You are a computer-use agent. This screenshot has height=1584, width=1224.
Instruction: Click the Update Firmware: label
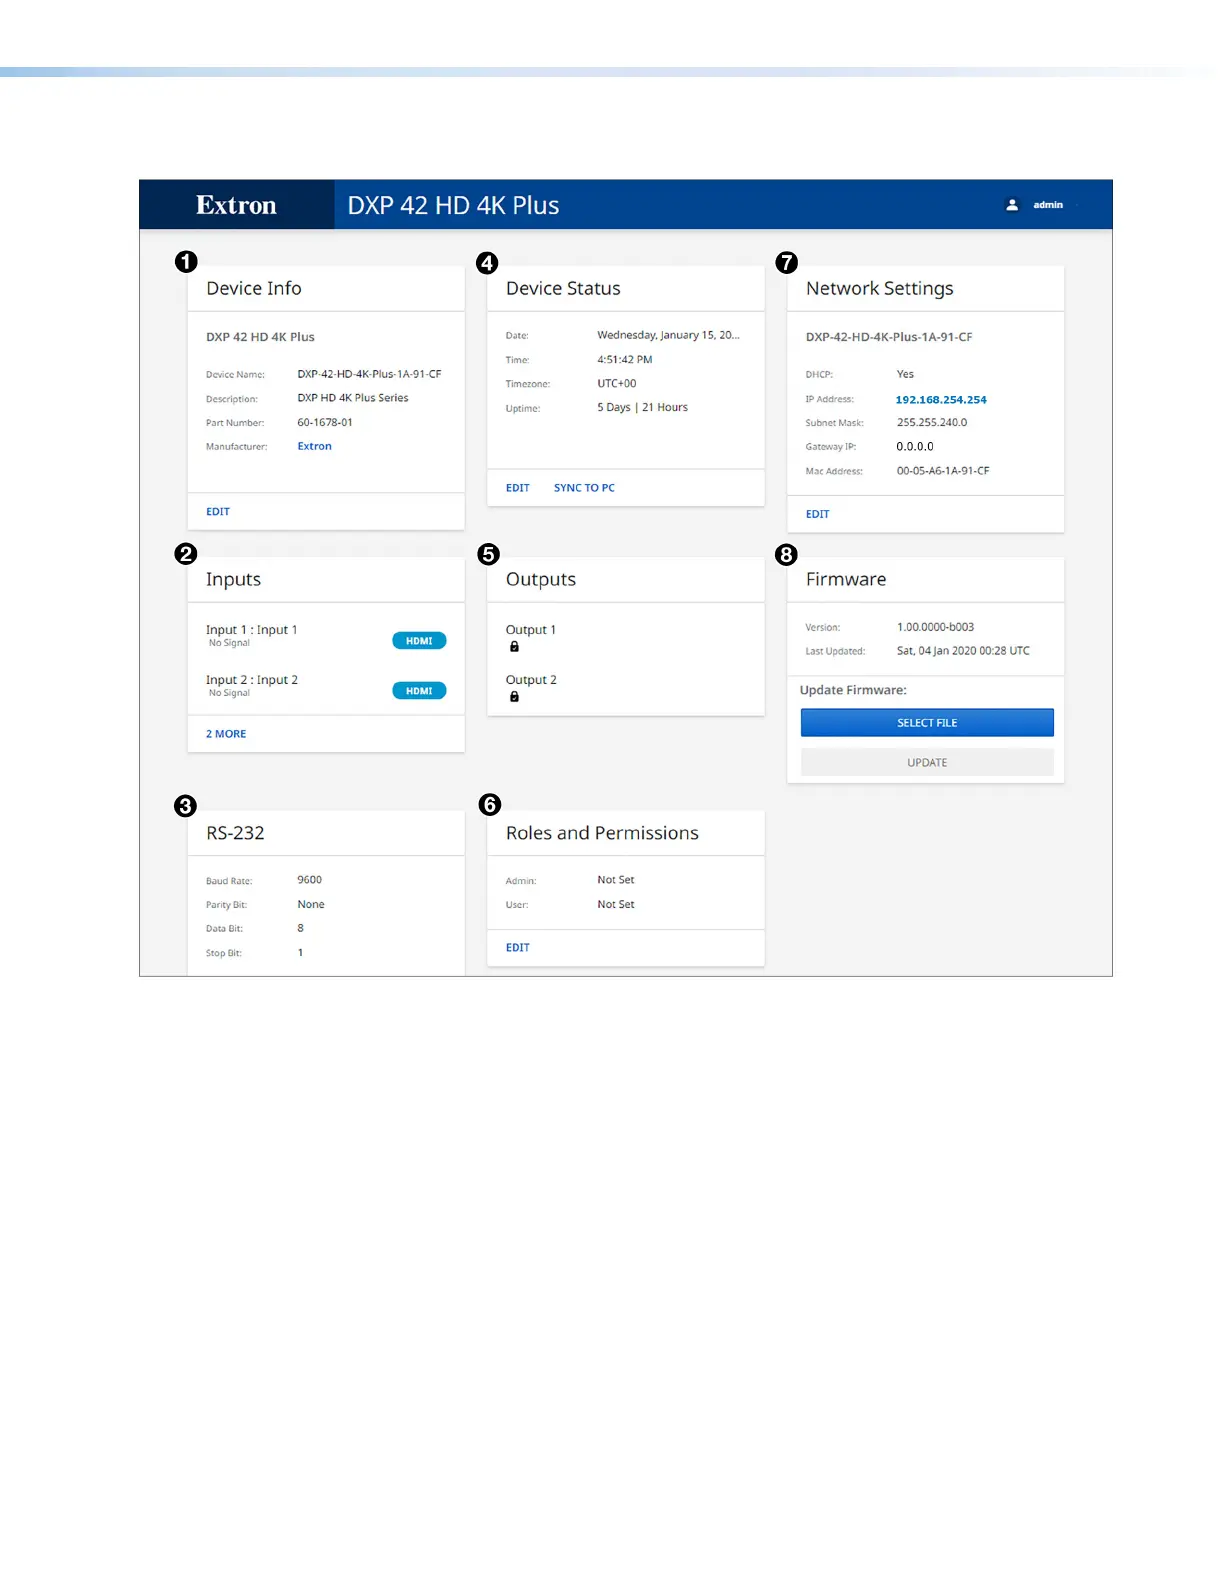(853, 691)
